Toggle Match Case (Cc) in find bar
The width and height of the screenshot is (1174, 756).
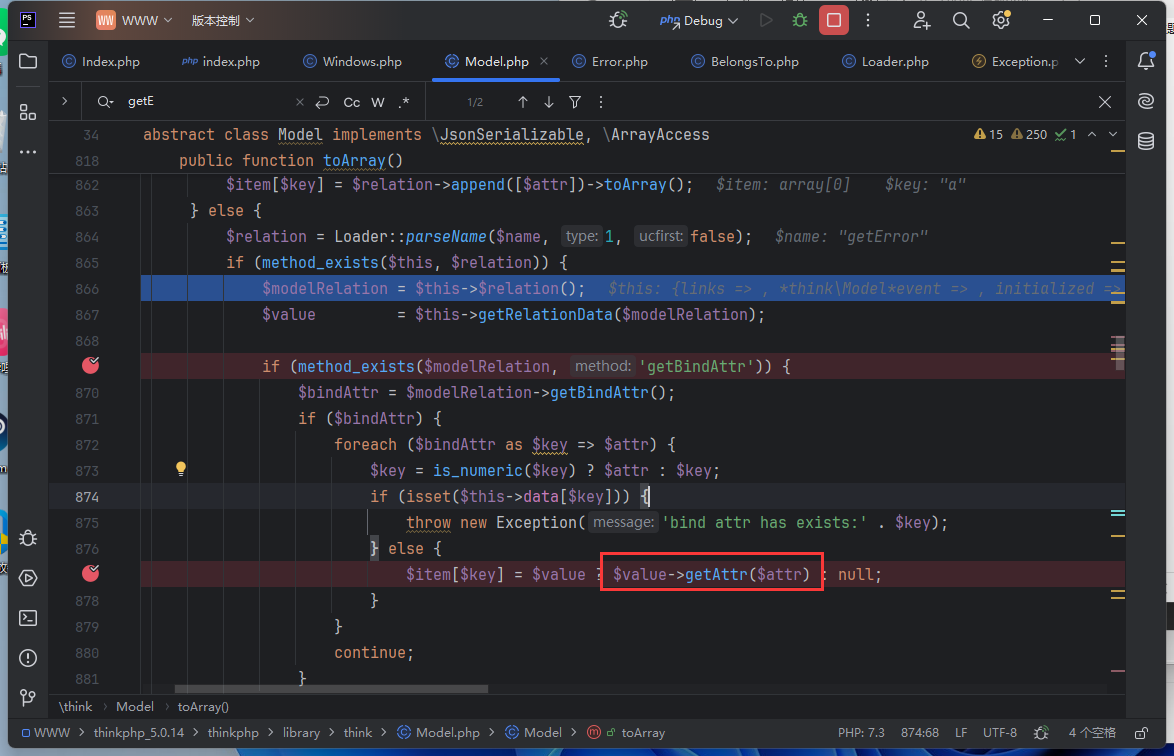pyautogui.click(x=352, y=102)
